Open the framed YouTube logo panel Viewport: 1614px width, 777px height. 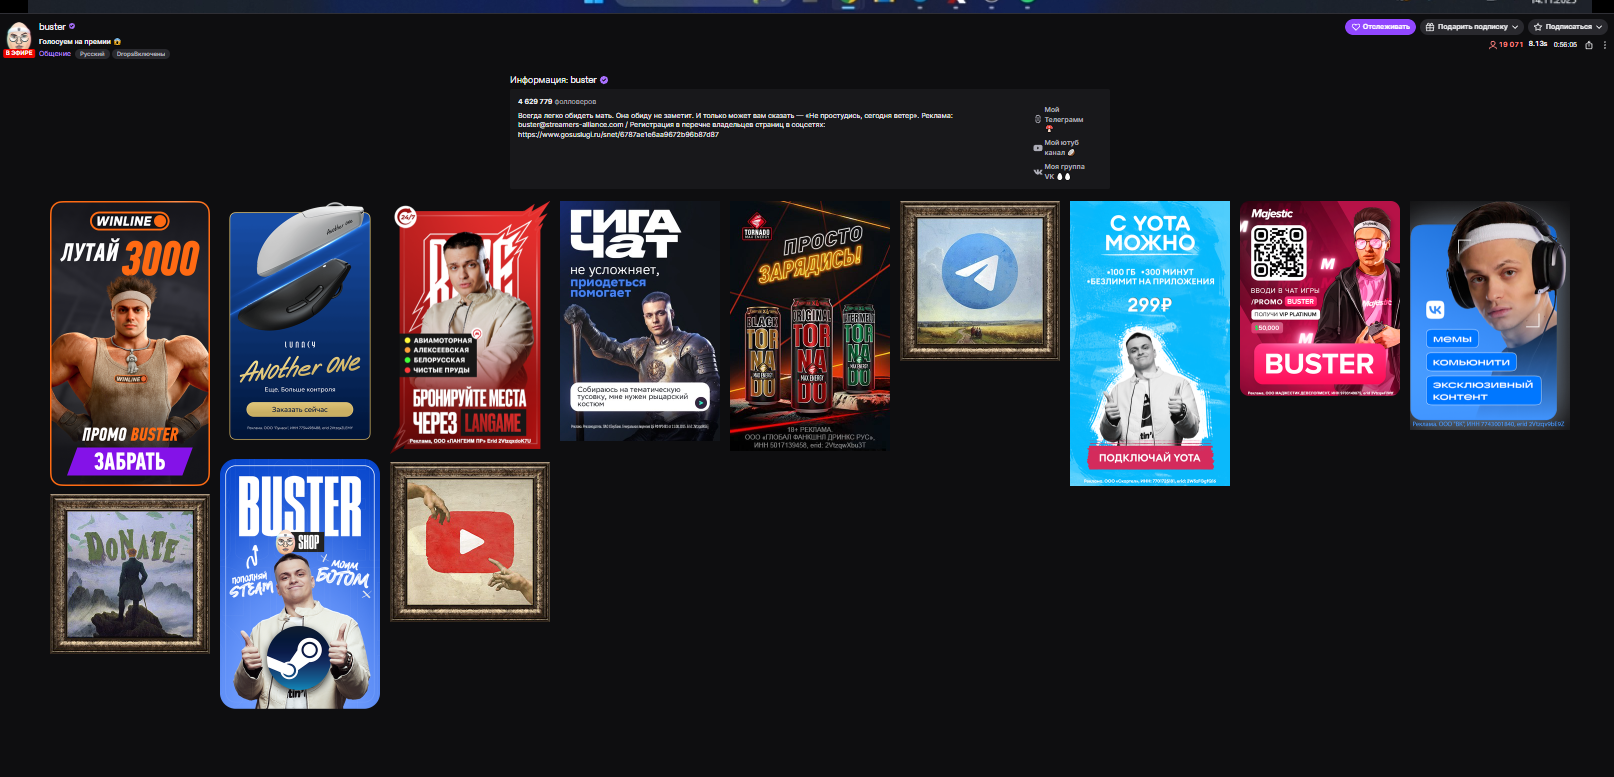470,542
